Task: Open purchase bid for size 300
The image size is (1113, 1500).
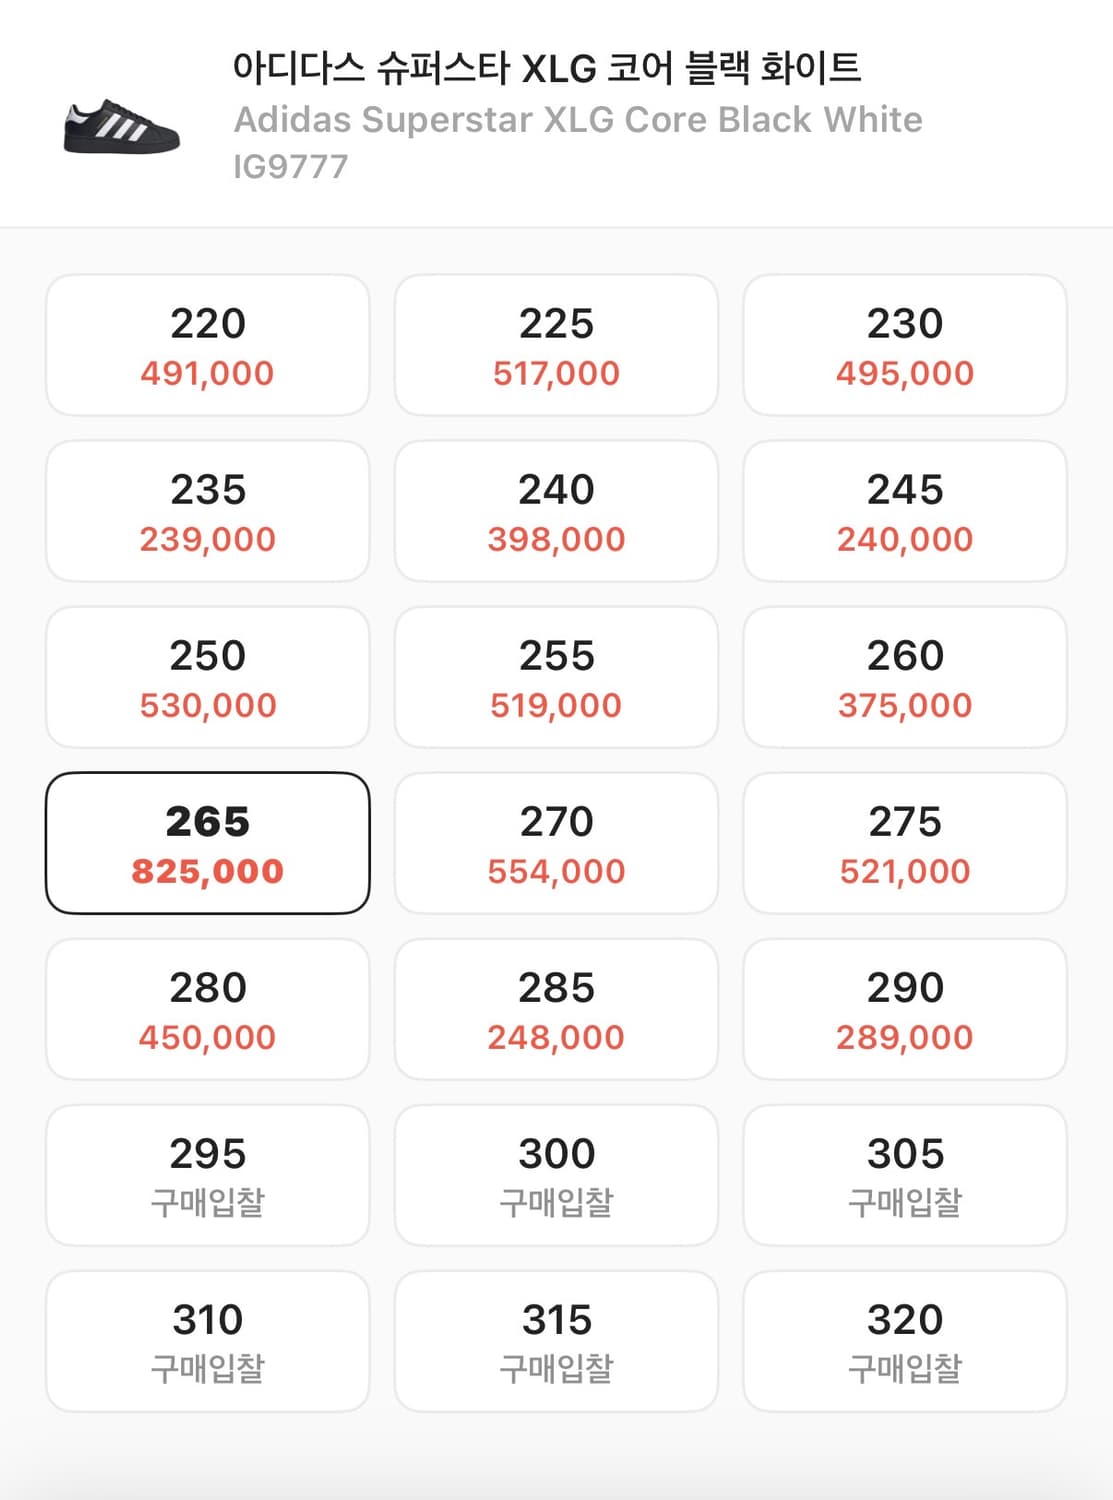Action: coord(556,1176)
